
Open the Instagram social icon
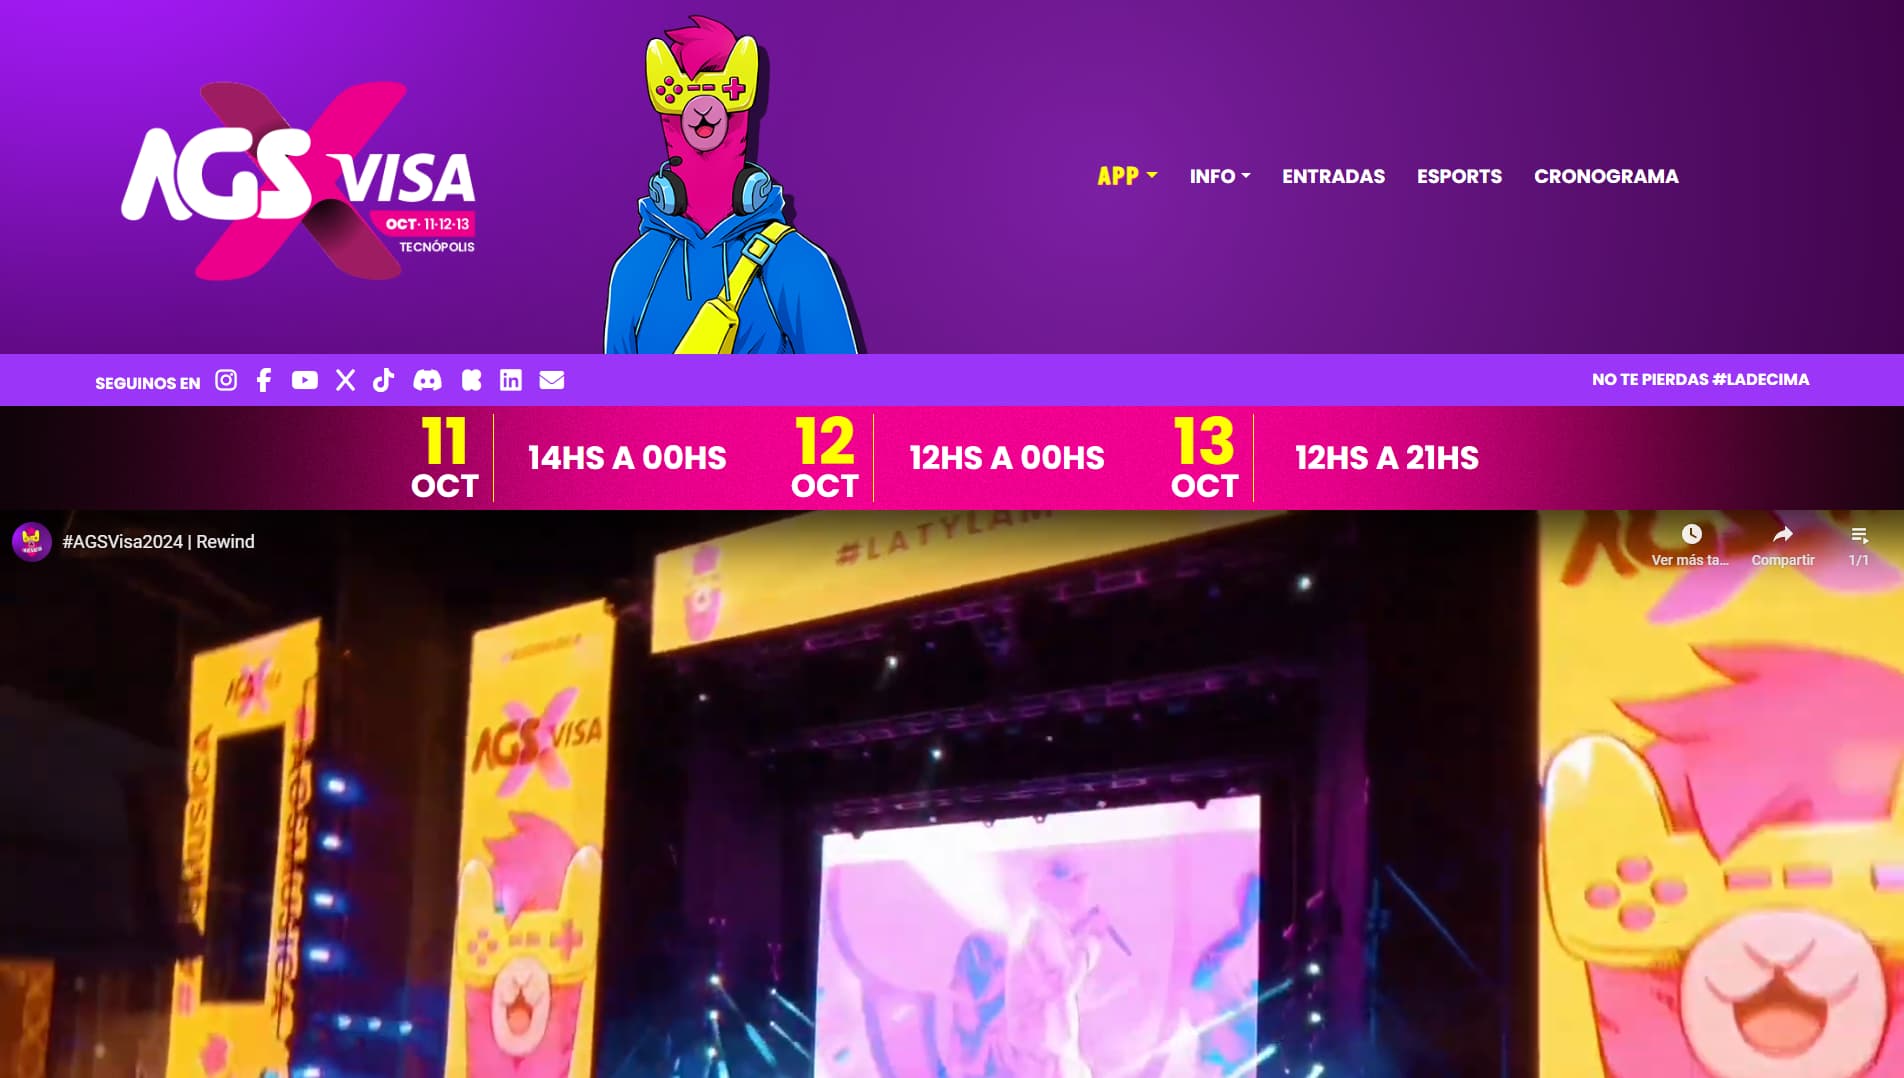tap(226, 380)
